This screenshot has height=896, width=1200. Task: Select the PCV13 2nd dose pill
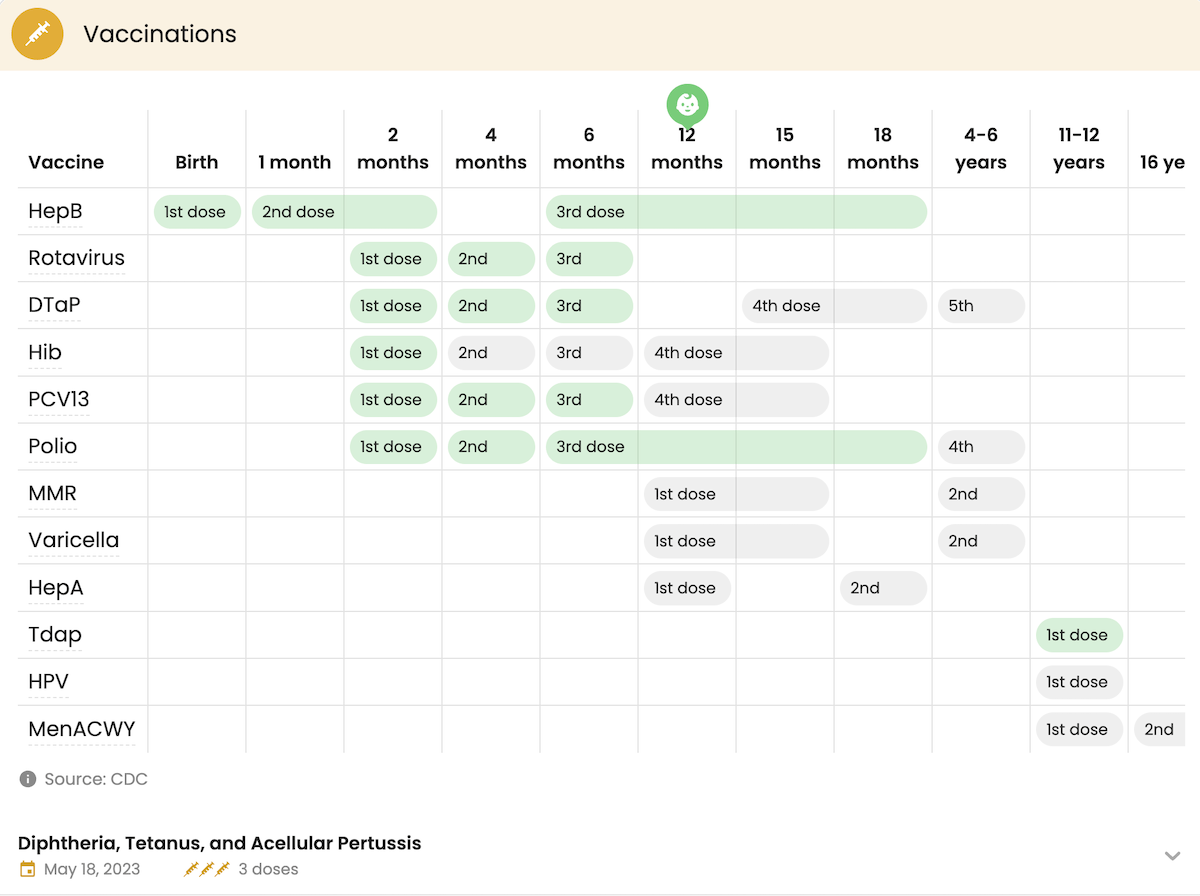point(491,400)
